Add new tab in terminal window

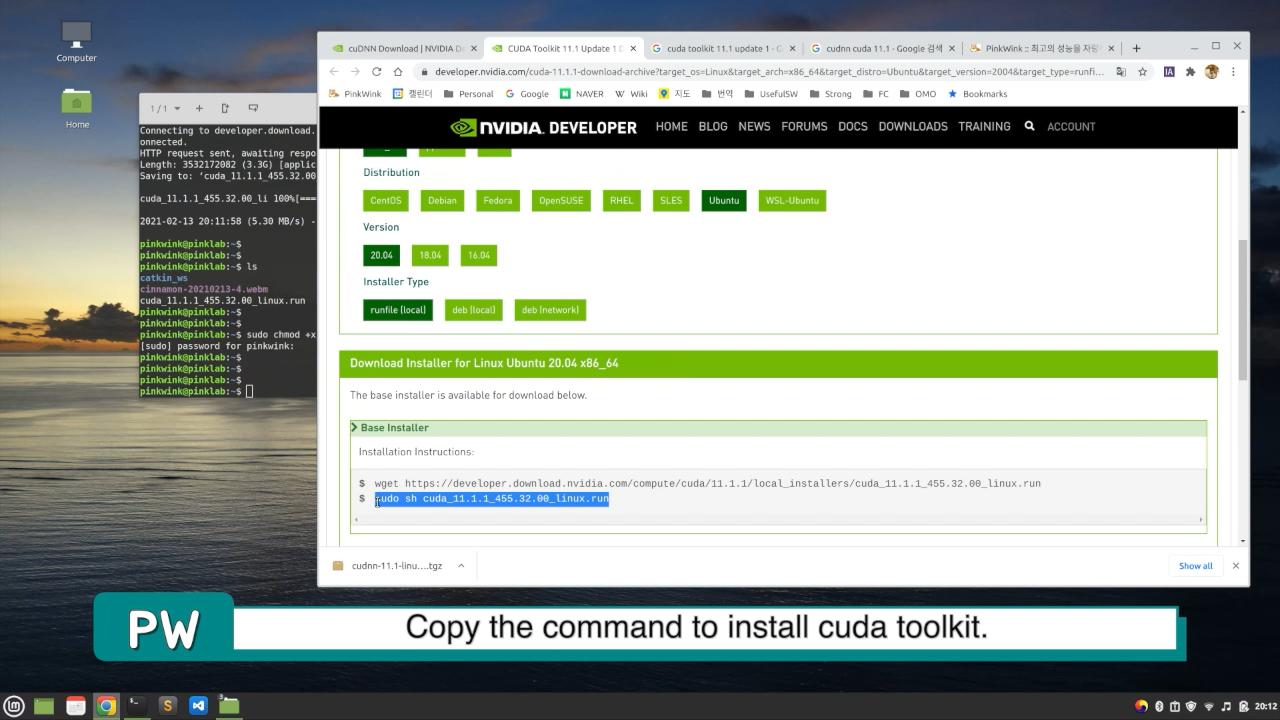tap(199, 108)
